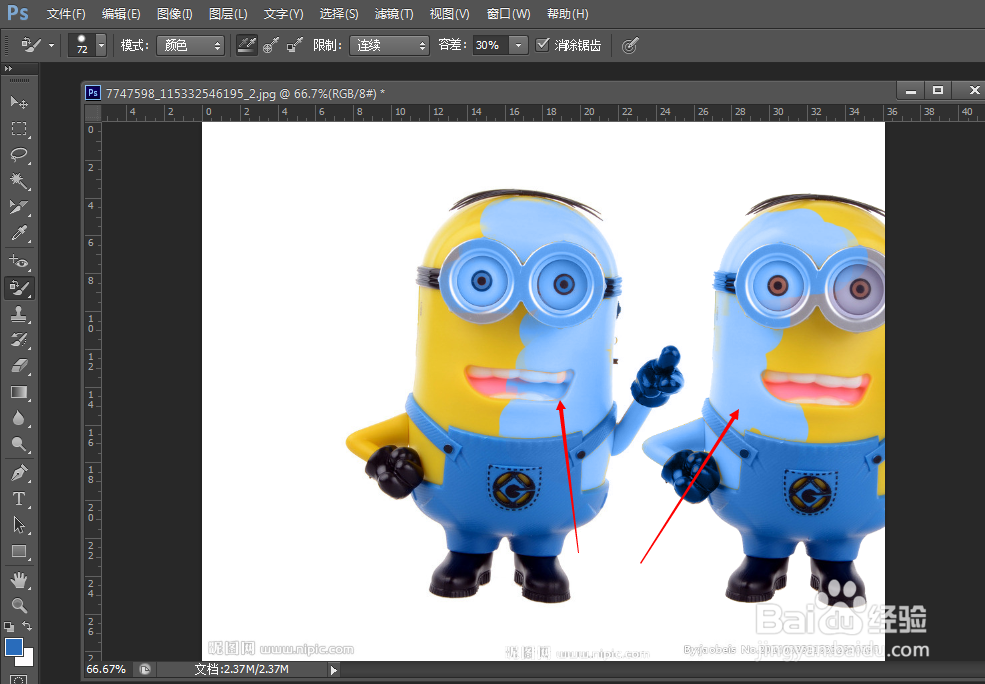Open the 编辑(E) menu
The image size is (985, 684).
pos(121,13)
